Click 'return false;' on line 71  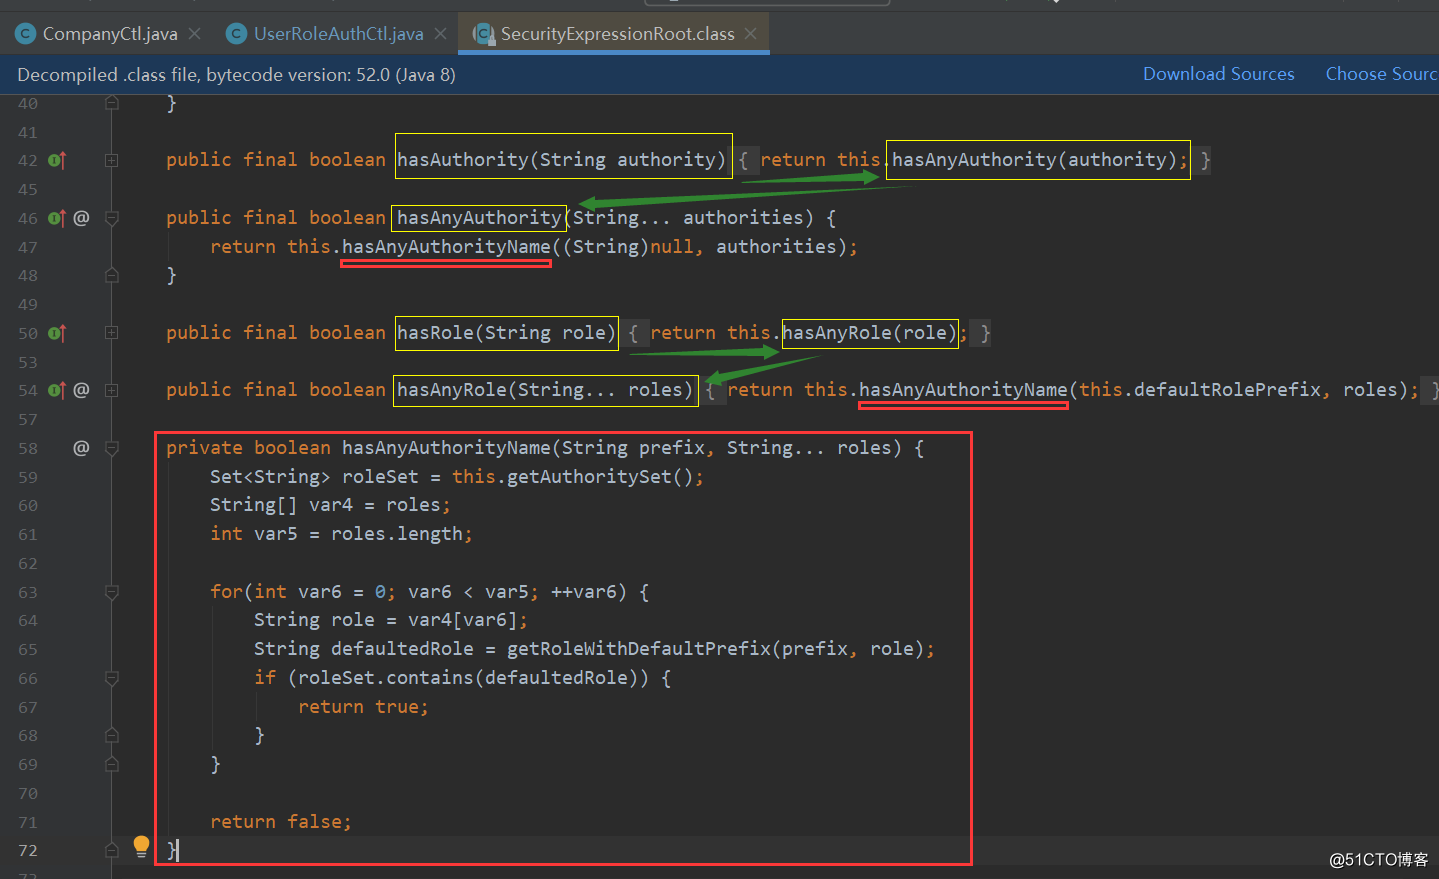pos(281,822)
